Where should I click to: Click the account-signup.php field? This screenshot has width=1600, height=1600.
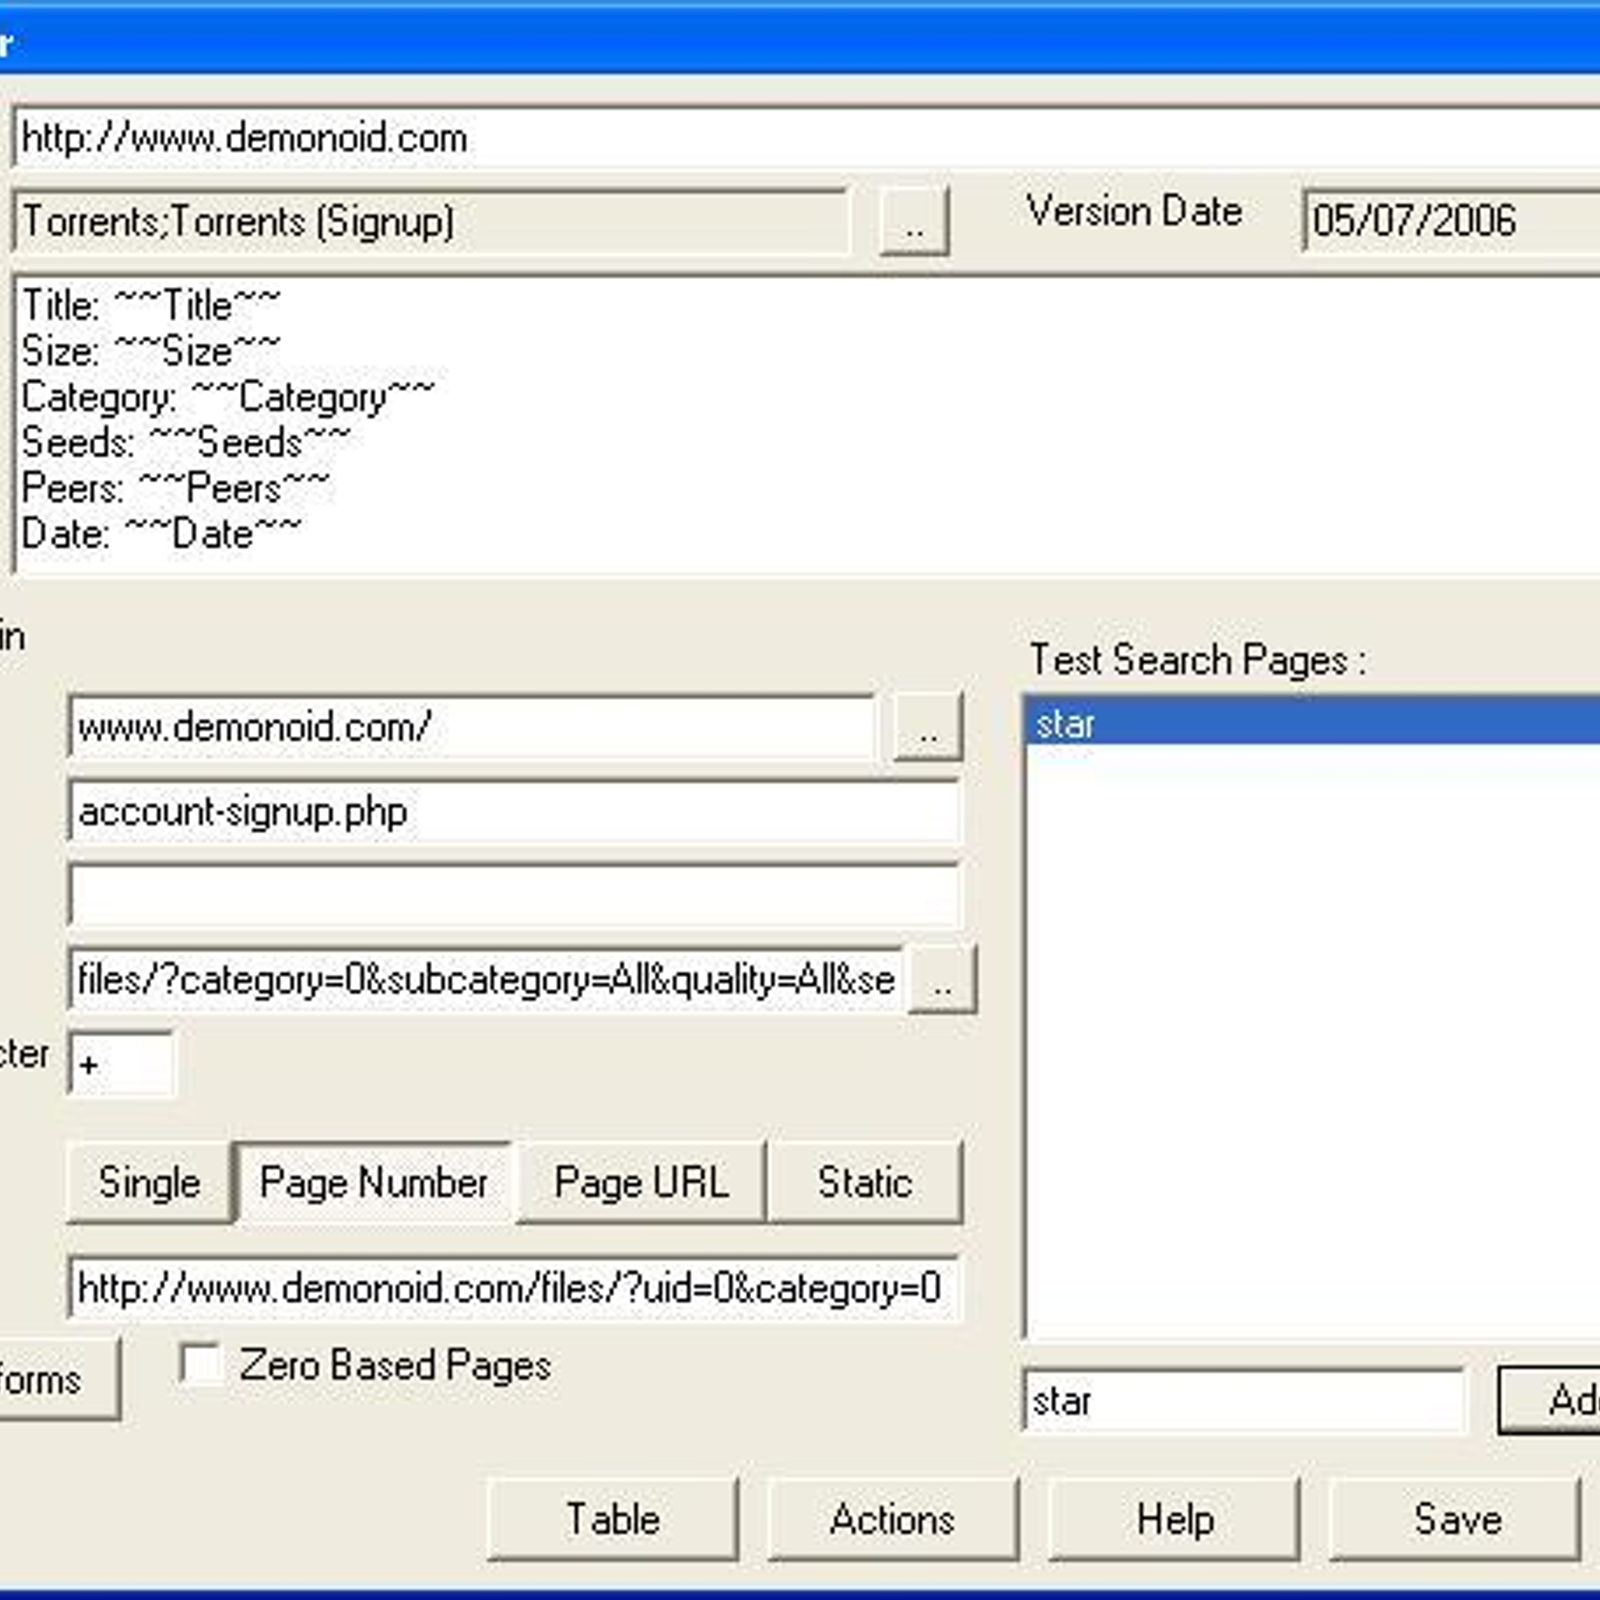[514, 811]
